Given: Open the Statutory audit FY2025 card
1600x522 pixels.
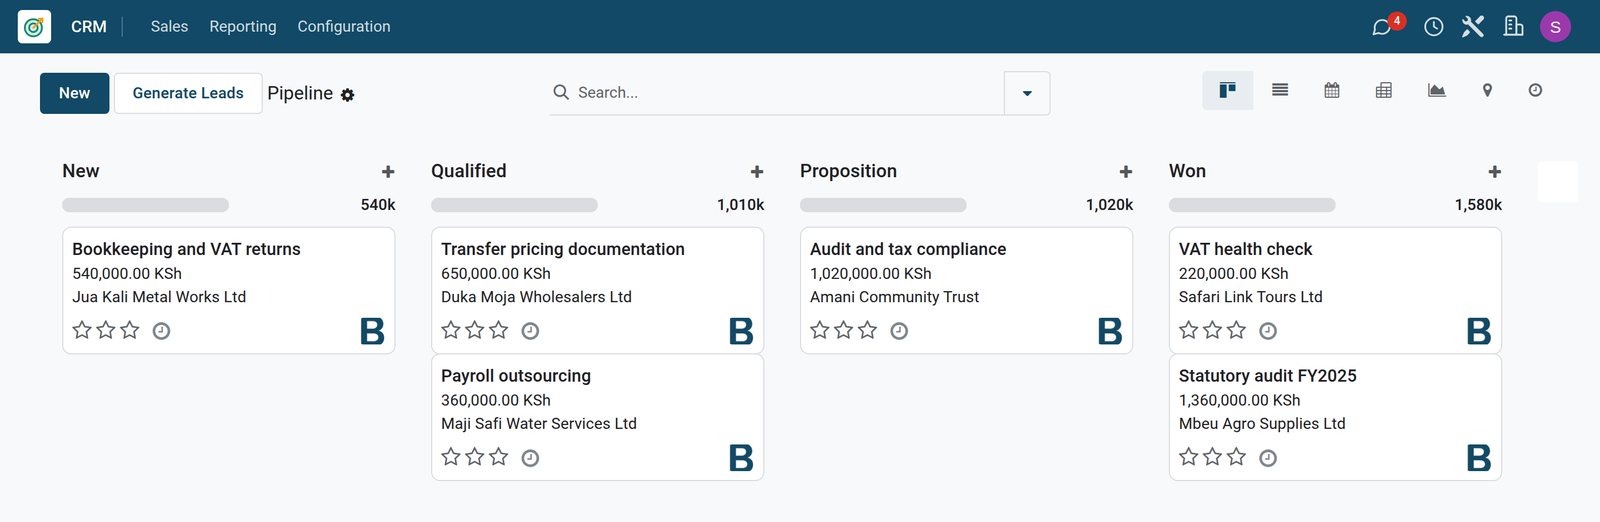Looking at the screenshot, I should coord(1336,417).
